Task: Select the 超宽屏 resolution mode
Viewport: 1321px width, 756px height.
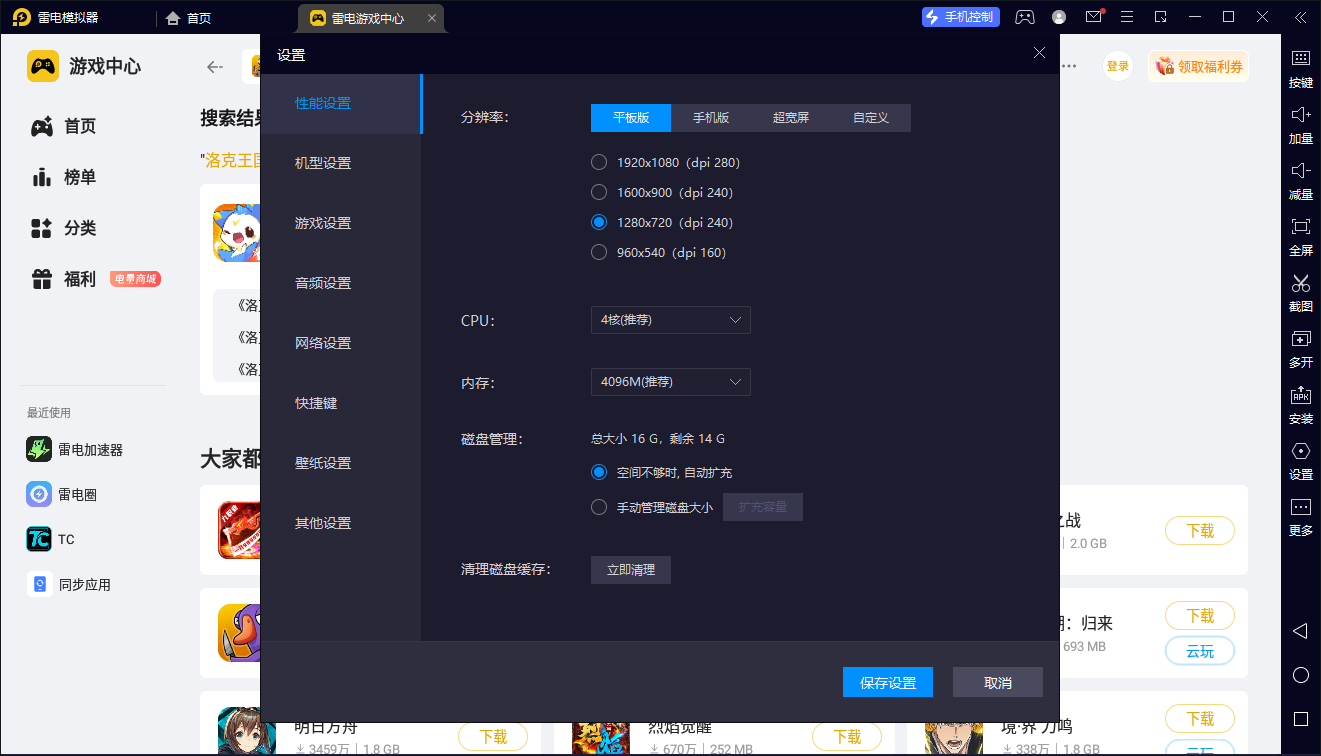Action: (x=791, y=118)
